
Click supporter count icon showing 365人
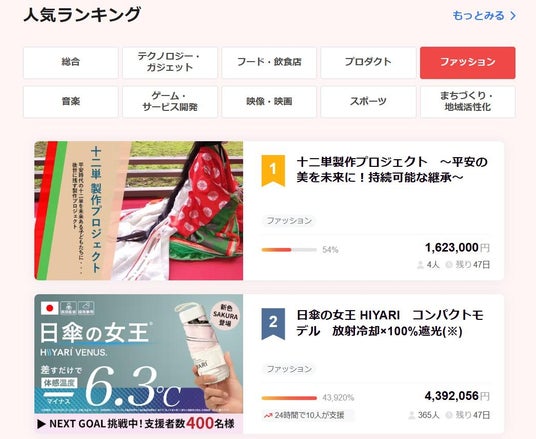pos(412,415)
